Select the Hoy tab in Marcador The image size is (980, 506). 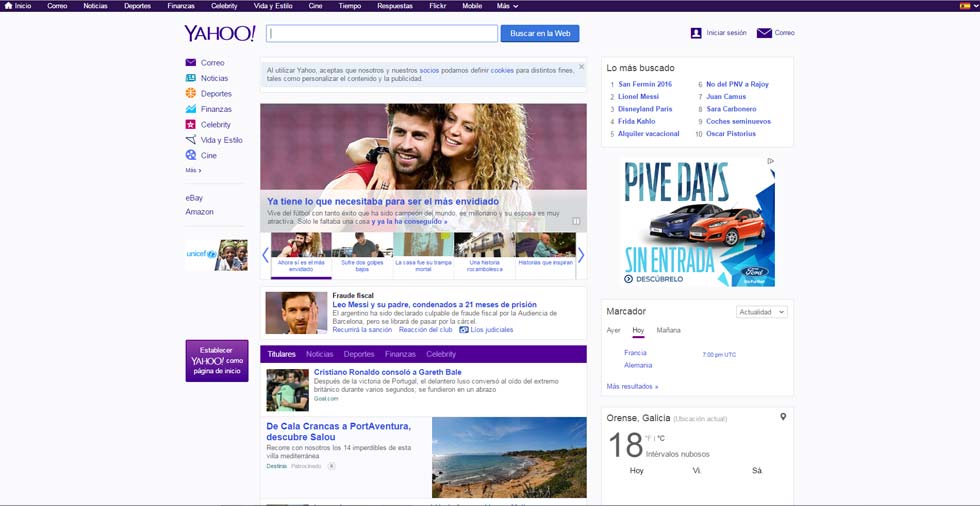(x=638, y=330)
